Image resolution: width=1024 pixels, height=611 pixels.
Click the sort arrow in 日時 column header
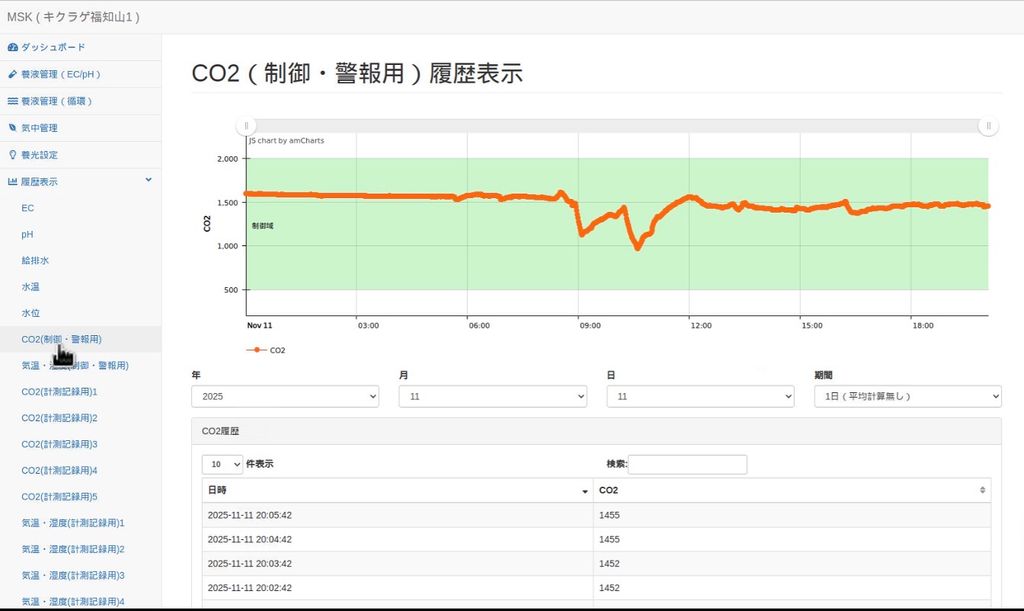point(585,491)
